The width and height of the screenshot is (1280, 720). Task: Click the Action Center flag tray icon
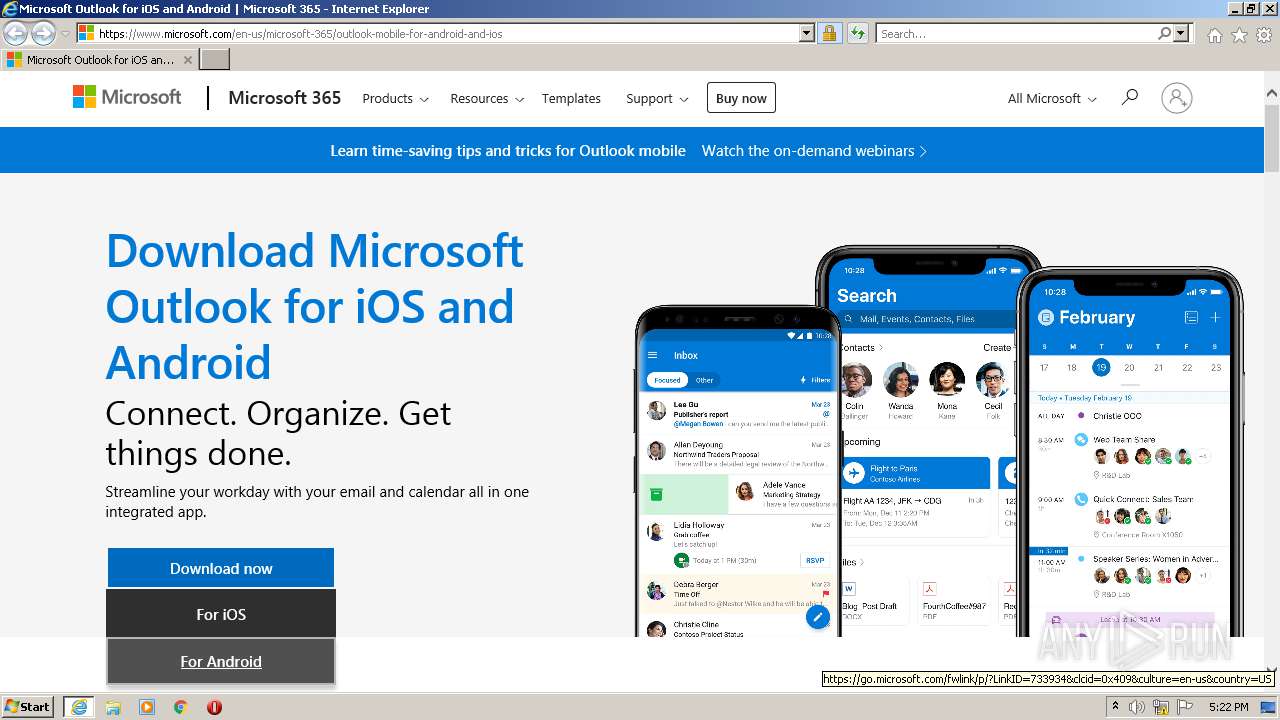(1185, 707)
